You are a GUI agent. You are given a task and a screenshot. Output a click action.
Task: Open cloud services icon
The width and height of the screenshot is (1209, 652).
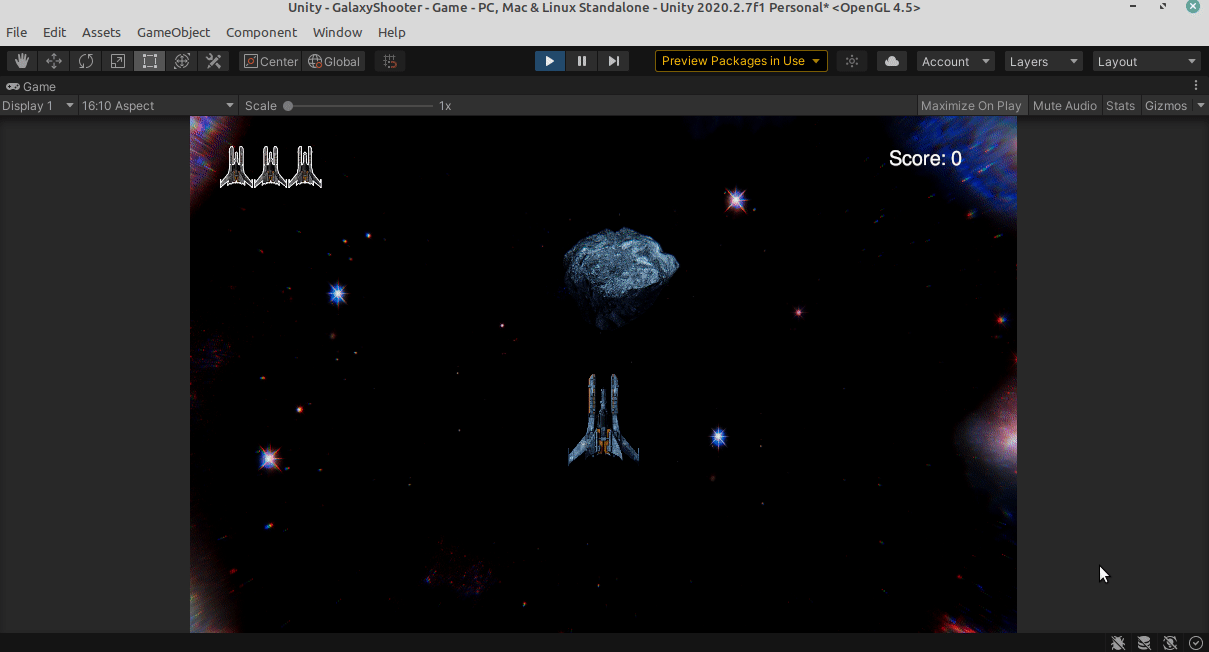coord(892,61)
